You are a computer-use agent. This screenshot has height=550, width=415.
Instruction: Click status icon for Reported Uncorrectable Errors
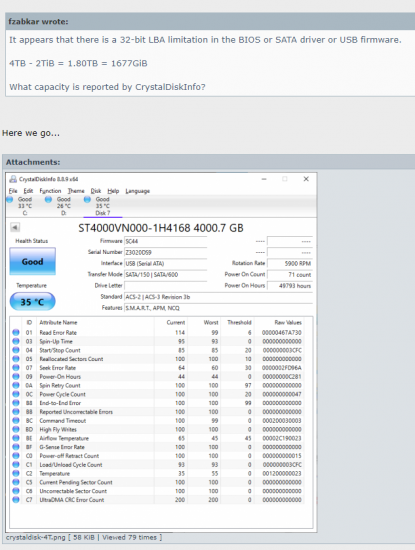point(16,411)
